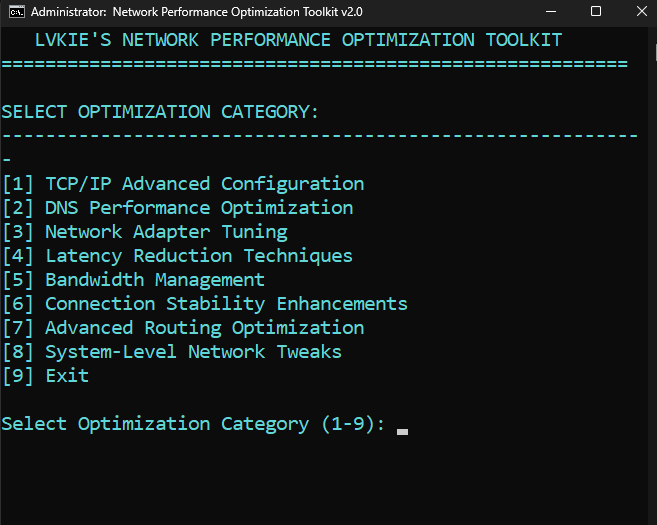This screenshot has height=525, width=657.
Task: Select Latency Reduction Techniques line
Action: [x=178, y=256]
